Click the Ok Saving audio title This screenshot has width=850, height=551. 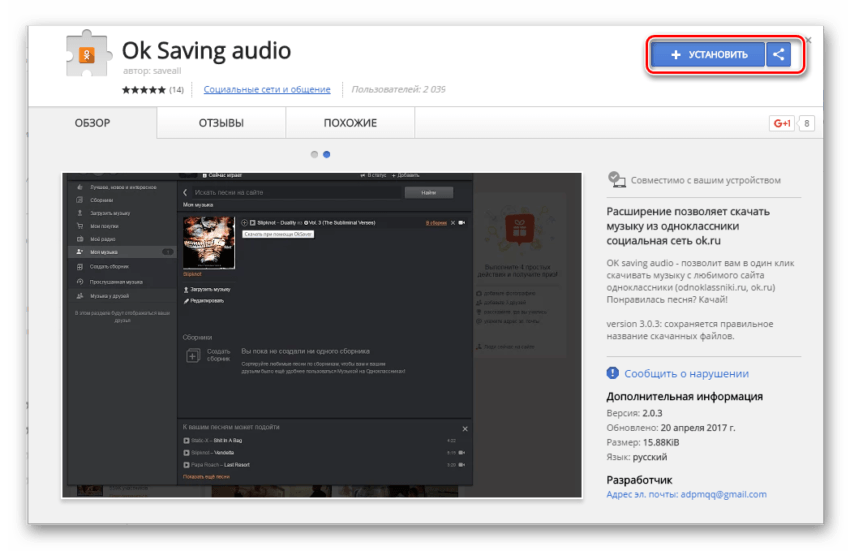(x=206, y=50)
